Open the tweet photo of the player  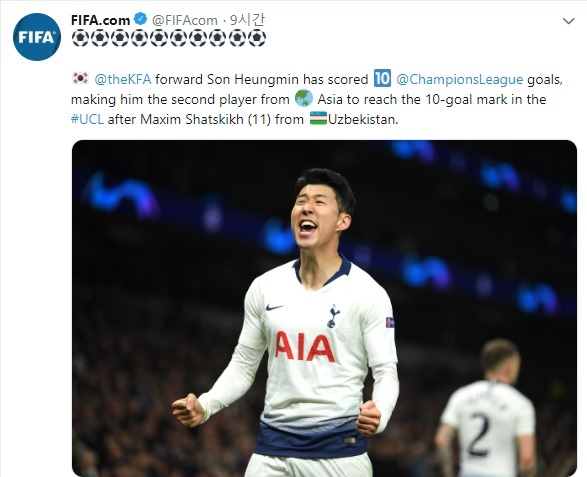click(324, 309)
